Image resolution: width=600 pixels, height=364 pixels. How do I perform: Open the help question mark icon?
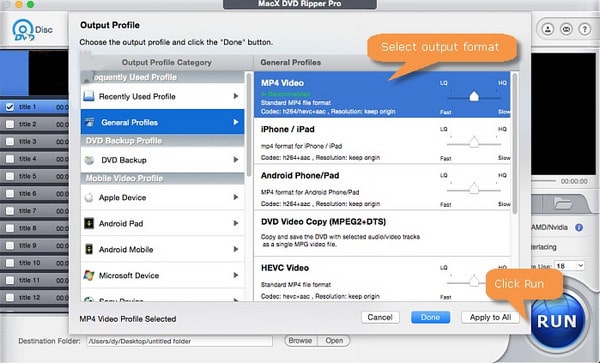(584, 29)
